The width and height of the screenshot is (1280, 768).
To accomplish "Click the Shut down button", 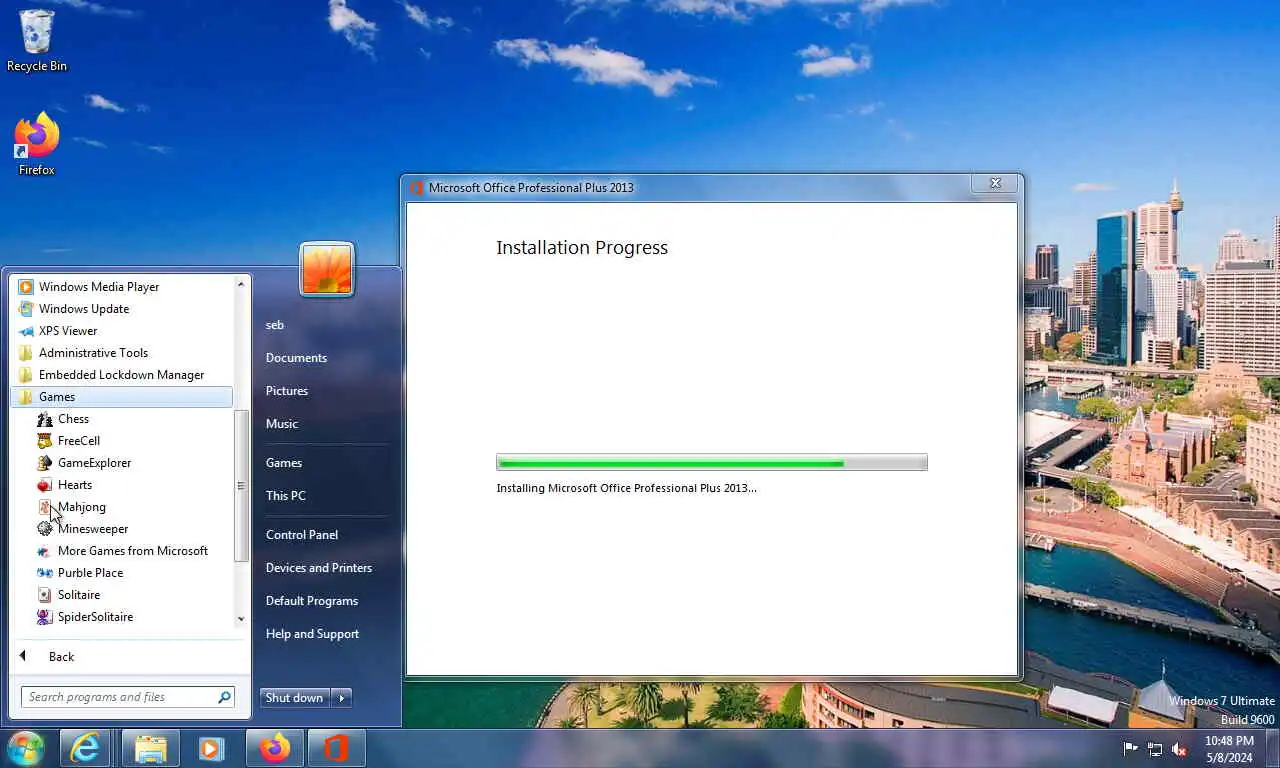I will 294,698.
